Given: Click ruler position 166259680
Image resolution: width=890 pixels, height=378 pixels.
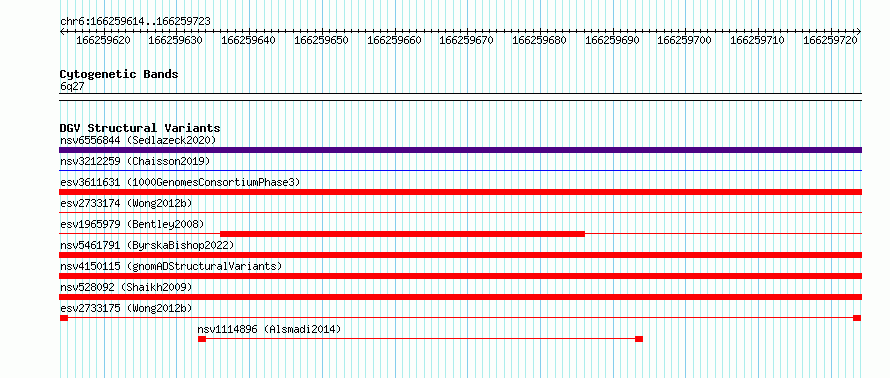Looking at the screenshot, I should point(539,40).
